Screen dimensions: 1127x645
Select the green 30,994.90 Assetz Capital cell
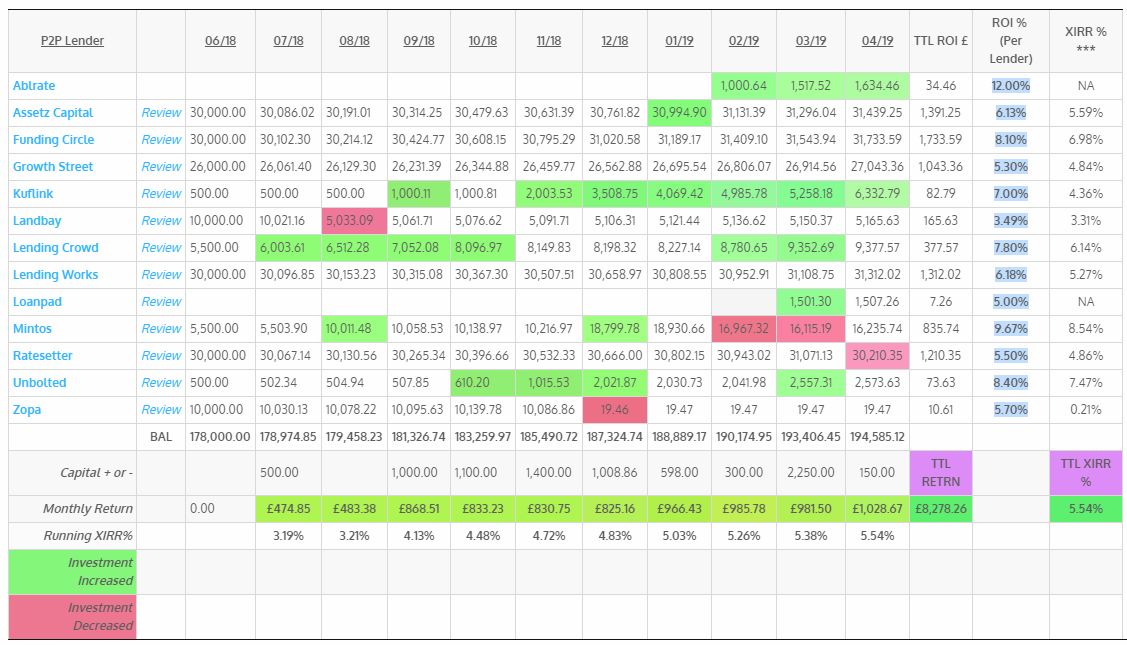pyautogui.click(x=679, y=113)
